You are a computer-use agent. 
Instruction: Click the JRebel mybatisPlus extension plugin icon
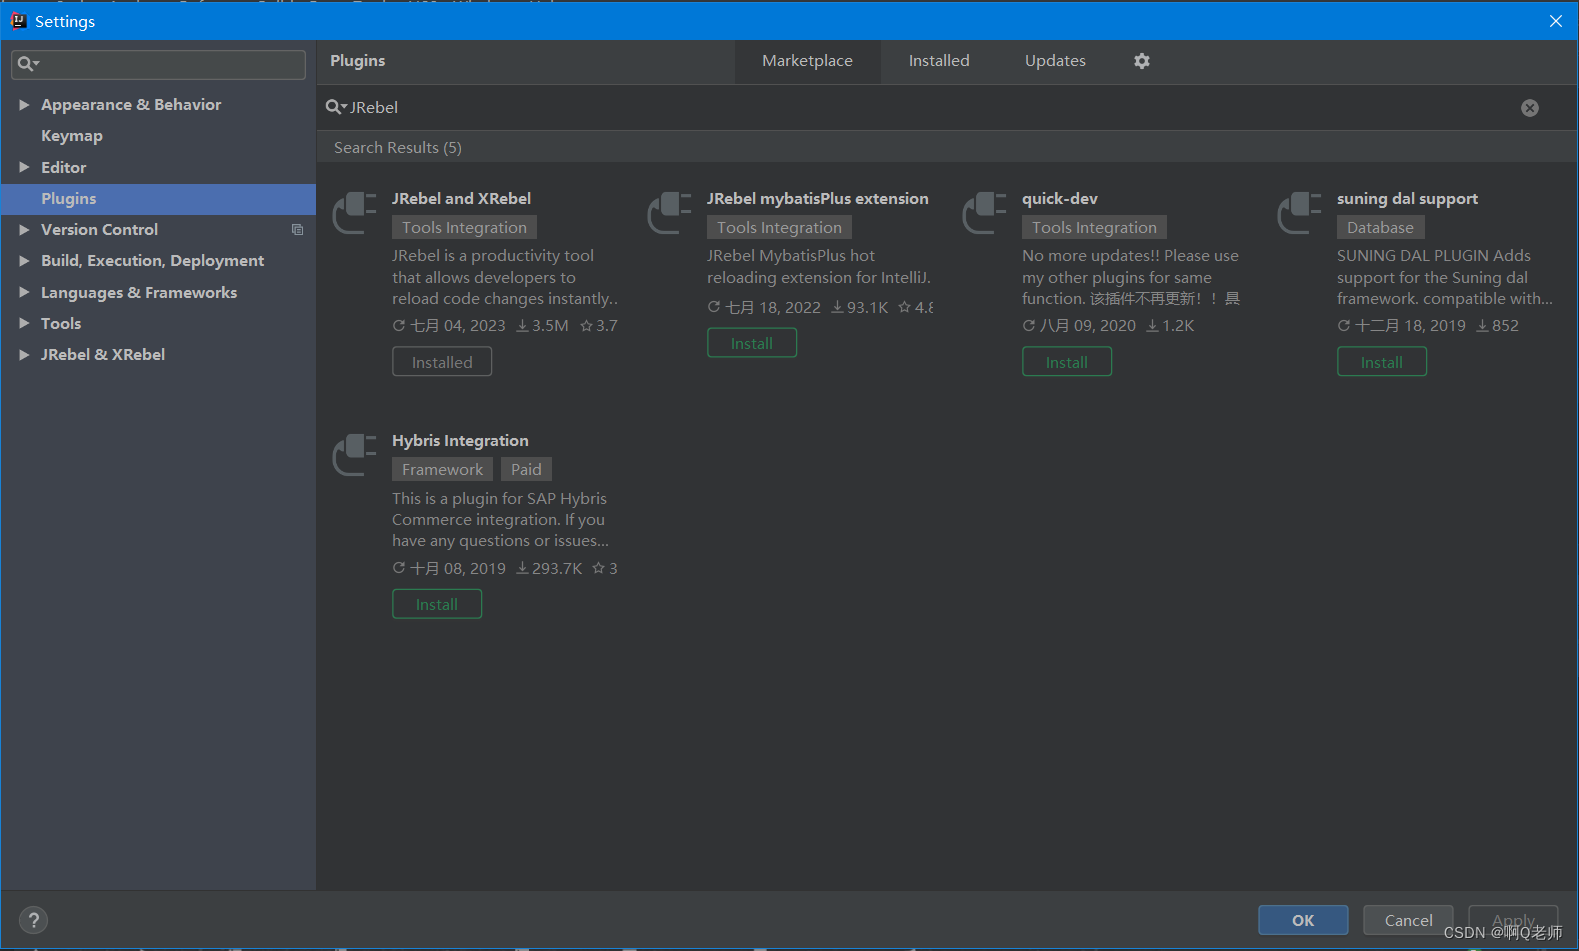point(669,213)
